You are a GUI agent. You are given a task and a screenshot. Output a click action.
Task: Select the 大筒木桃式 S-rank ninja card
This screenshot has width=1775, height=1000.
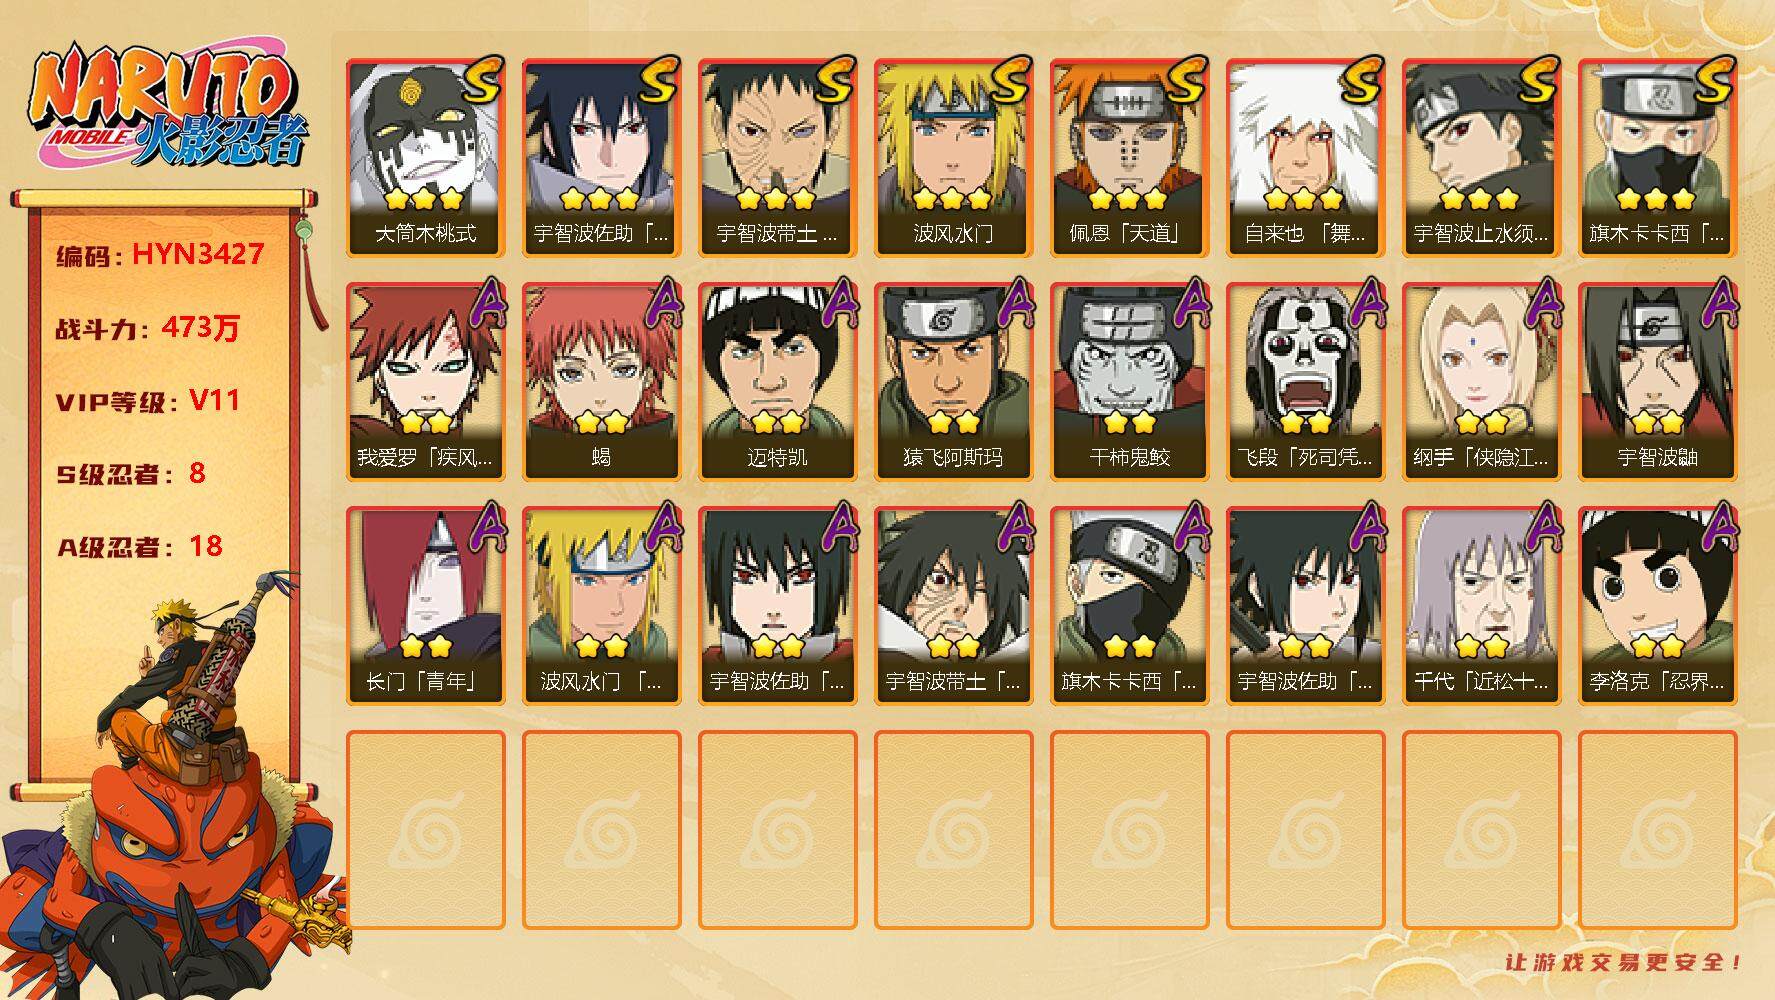click(425, 158)
